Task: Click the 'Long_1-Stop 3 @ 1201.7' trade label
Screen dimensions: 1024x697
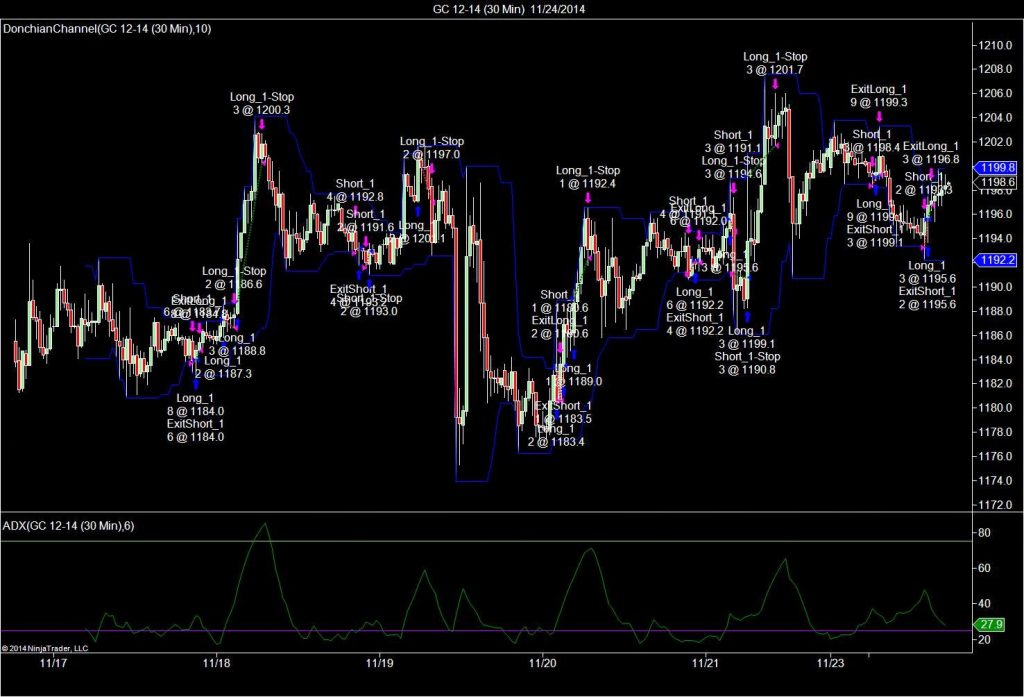Action: pyautogui.click(x=775, y=63)
